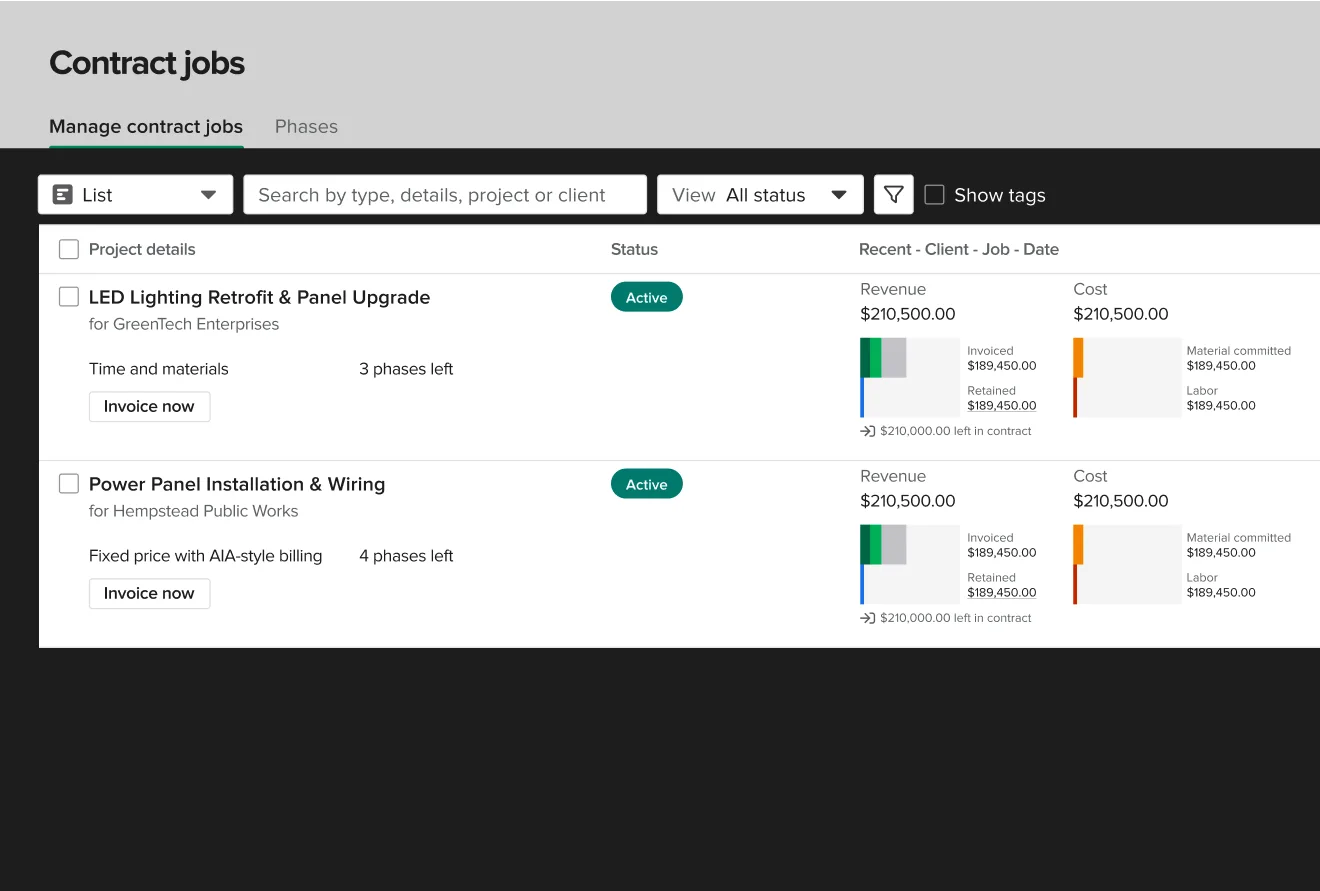Focus the search by type, details field
1320x891 pixels.
click(445, 195)
